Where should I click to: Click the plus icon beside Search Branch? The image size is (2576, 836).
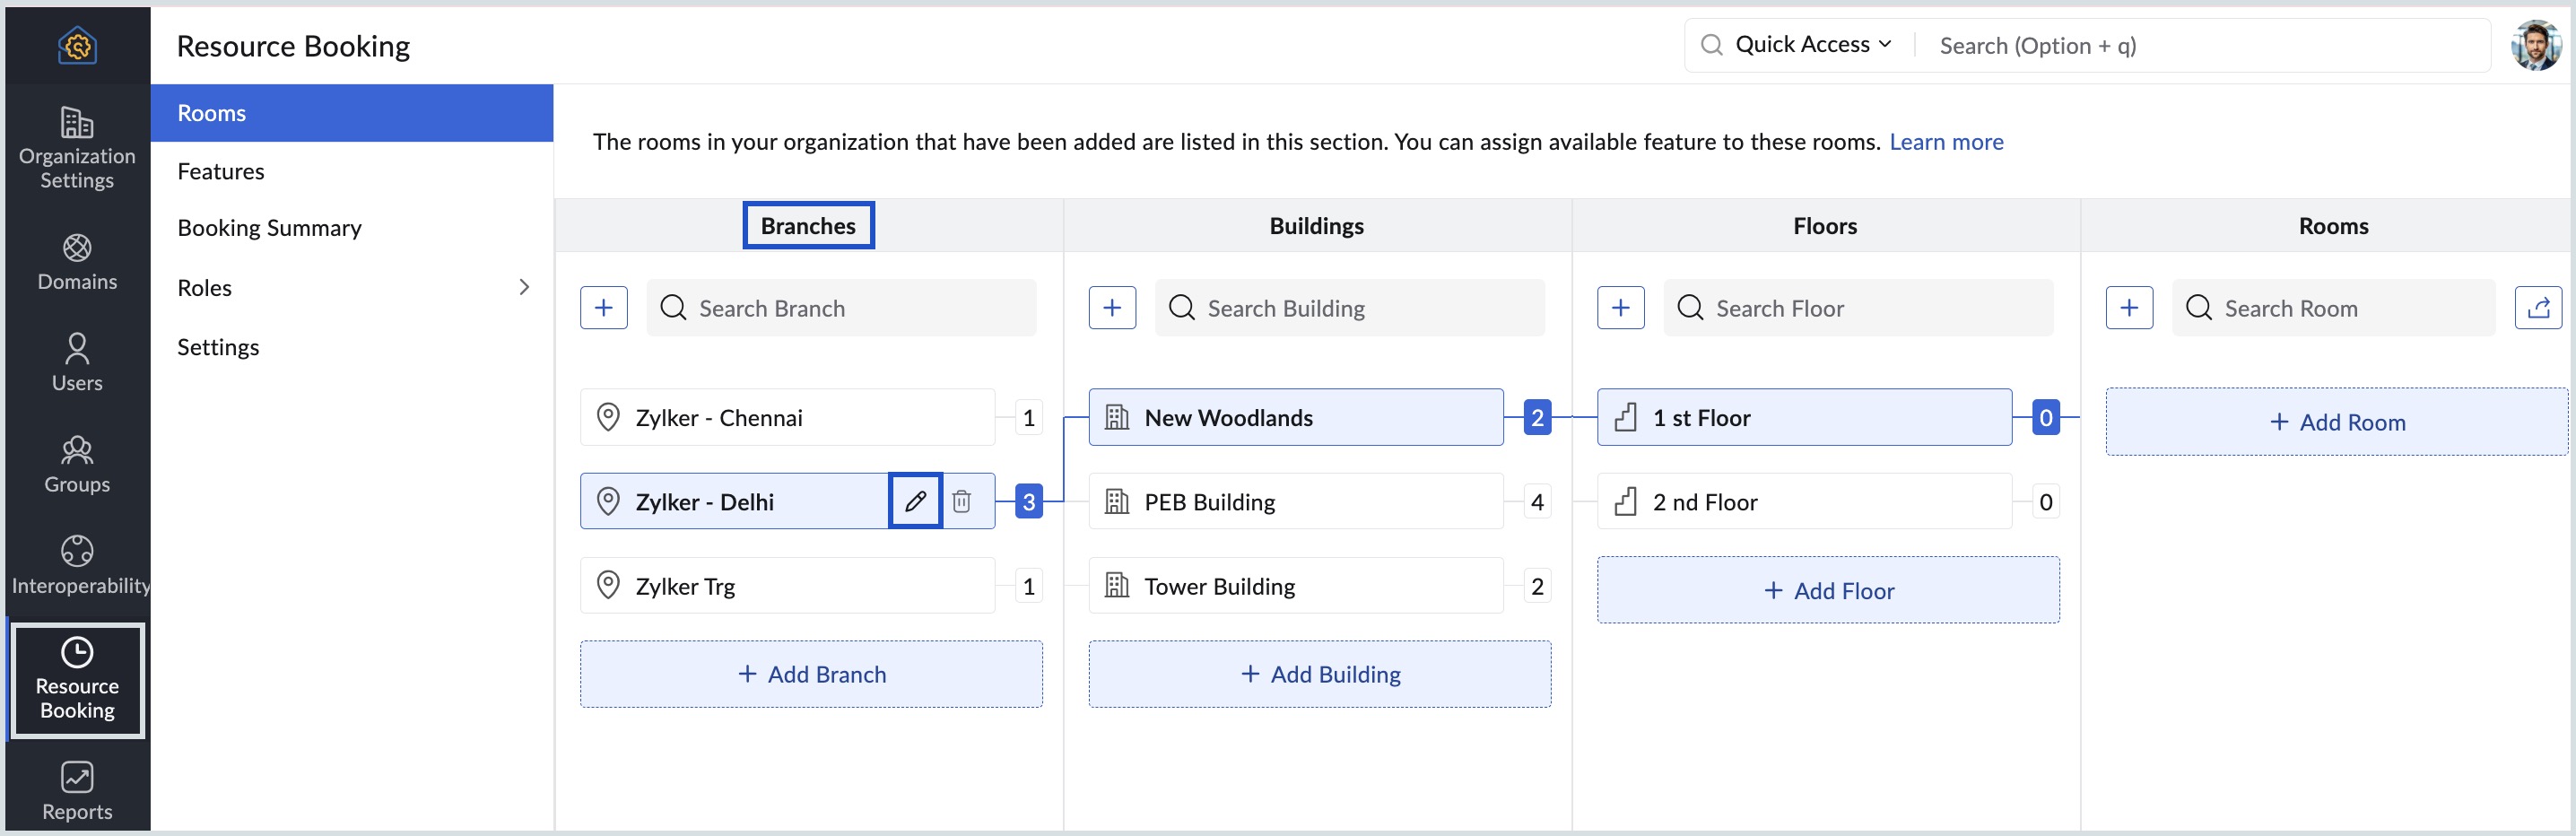tap(604, 308)
